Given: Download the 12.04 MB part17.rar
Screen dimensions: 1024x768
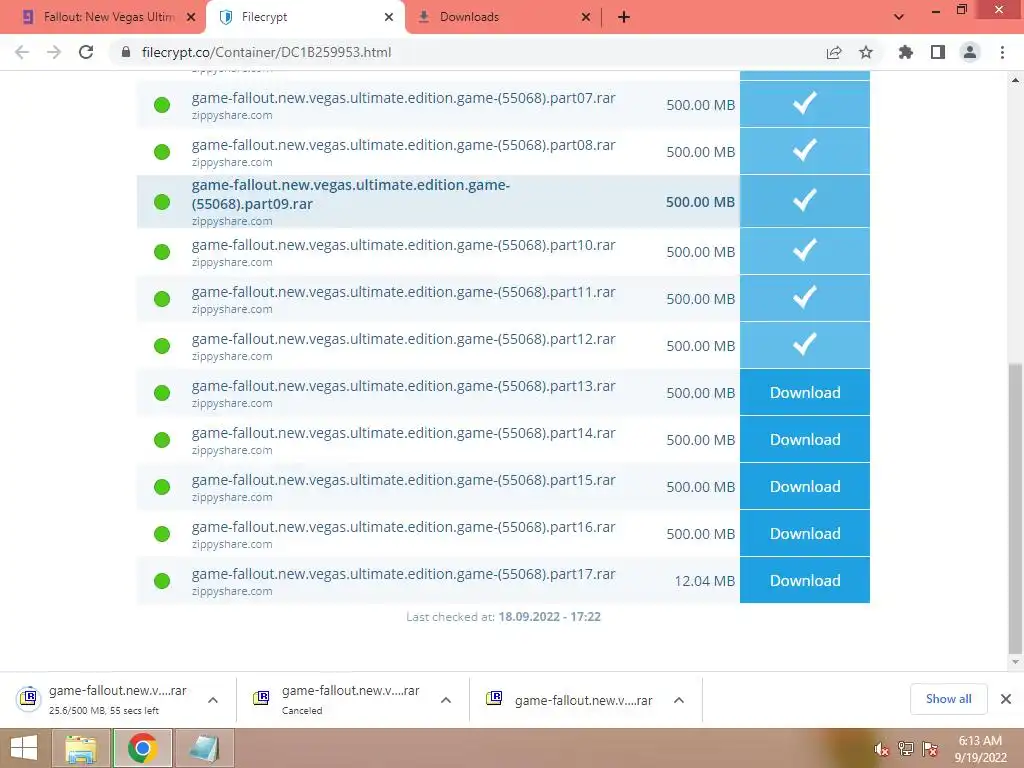Looking at the screenshot, I should click(805, 580).
